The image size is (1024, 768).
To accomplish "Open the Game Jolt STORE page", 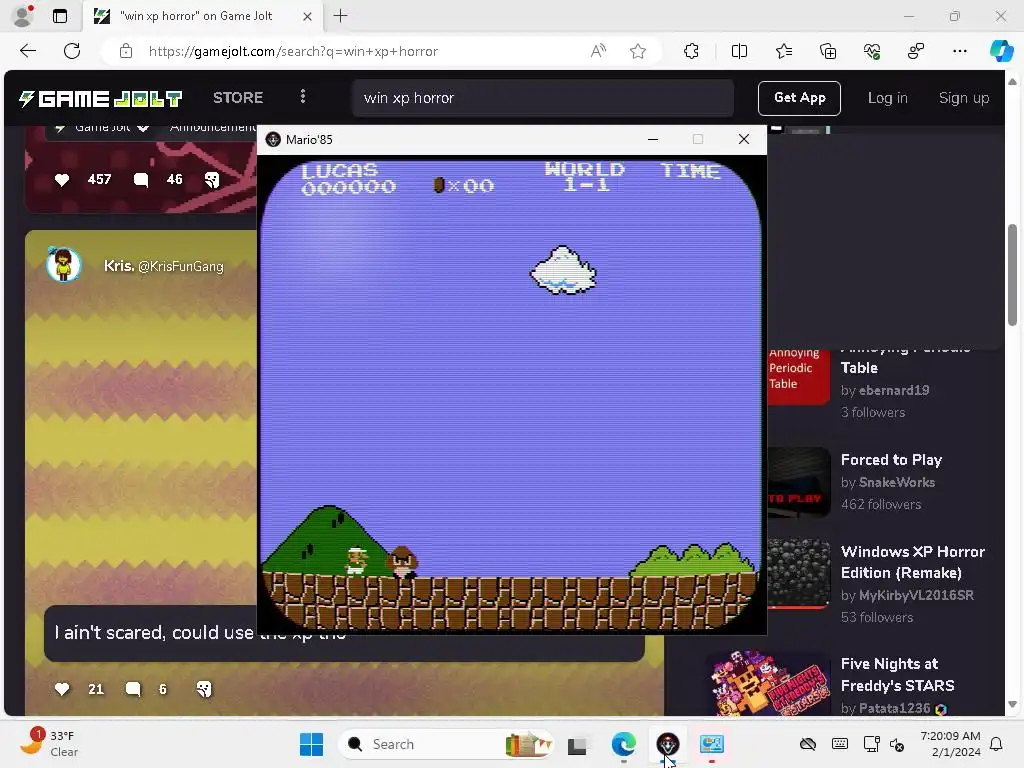I will click(238, 98).
